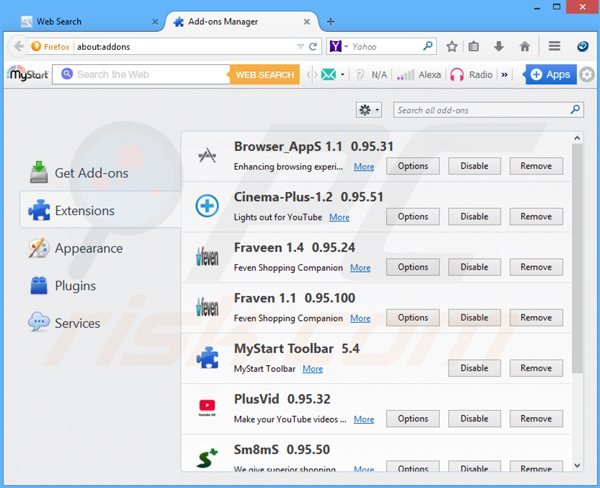
Task: Click the Yahoo search magnifier icon
Action: (428, 46)
